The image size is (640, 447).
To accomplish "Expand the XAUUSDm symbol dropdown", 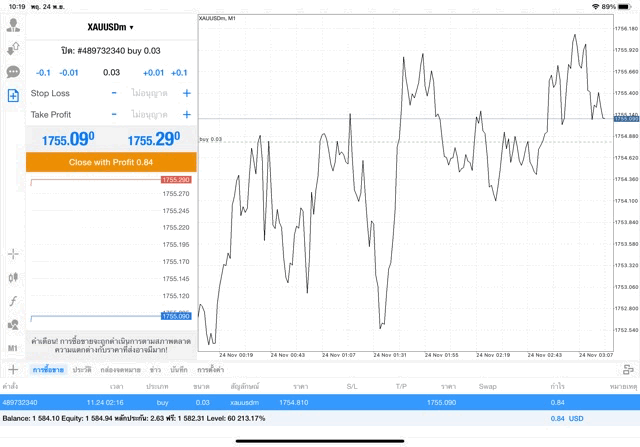I will pos(111,27).
